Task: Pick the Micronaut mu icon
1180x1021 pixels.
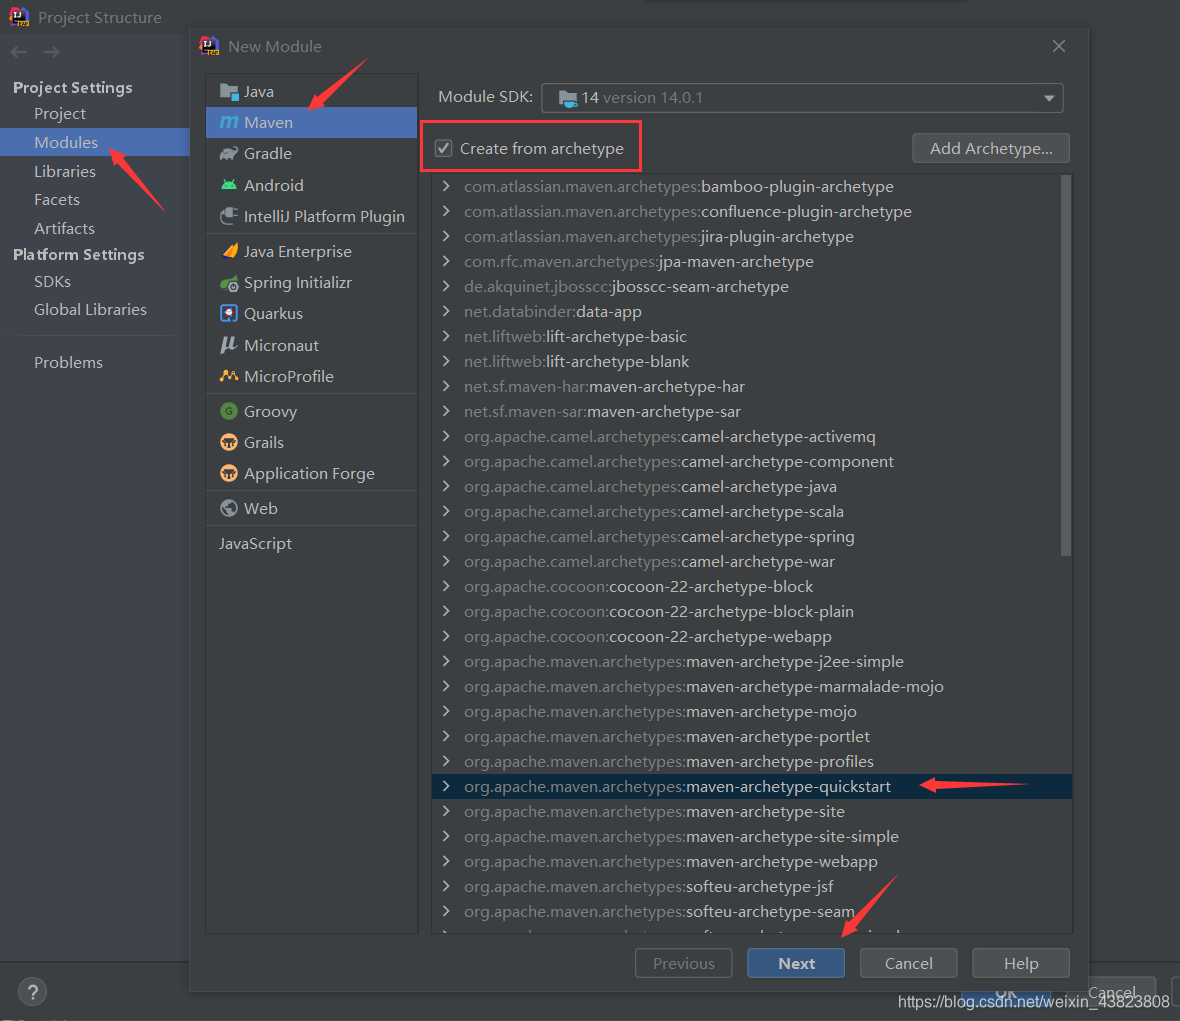Action: (229, 345)
